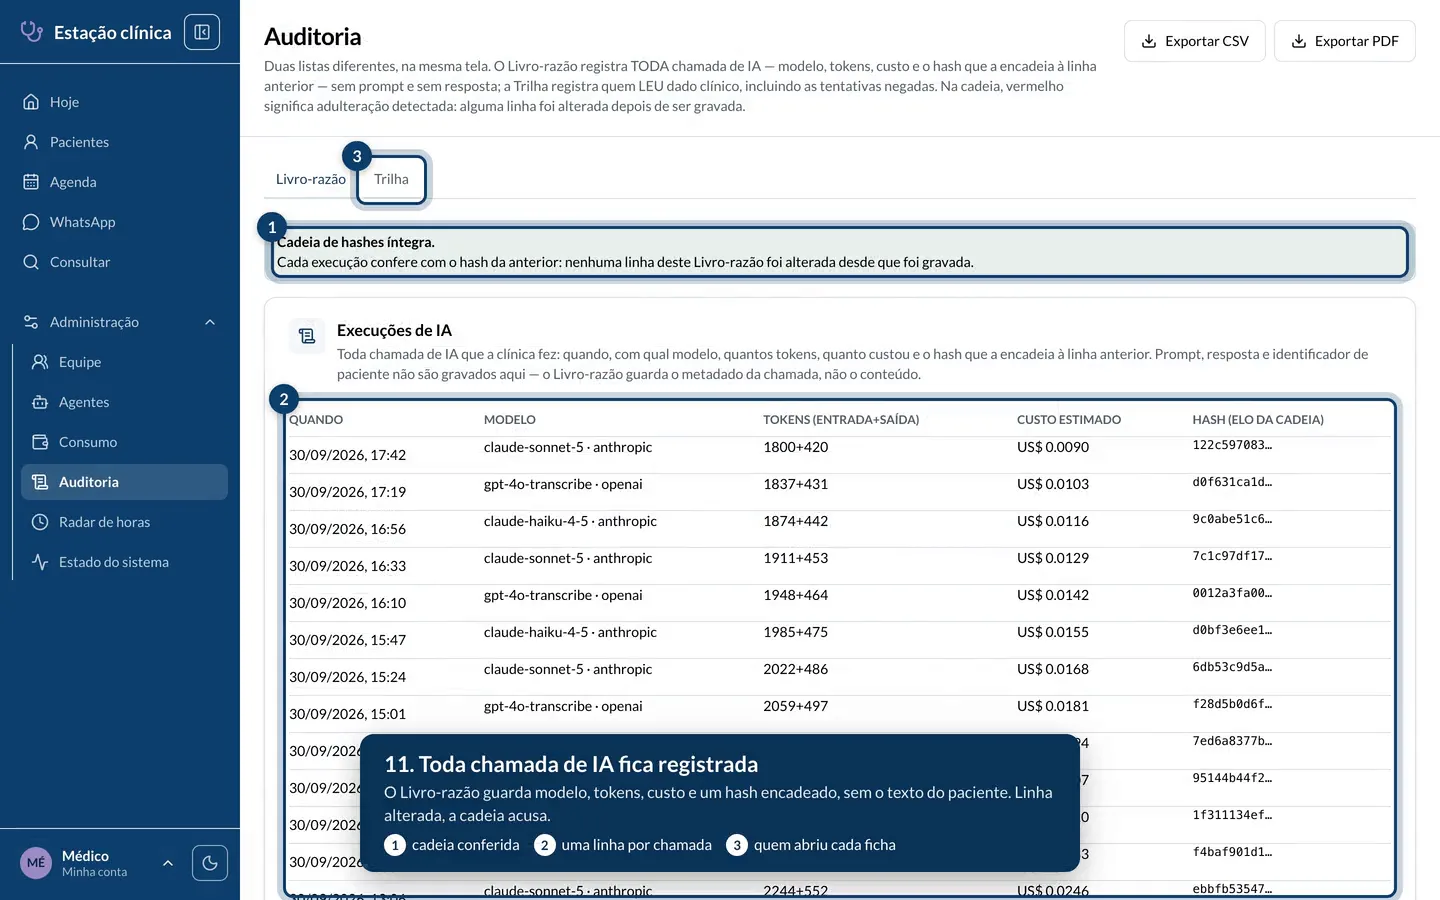Collapse the Administração section chevron
The width and height of the screenshot is (1440, 900).
(x=210, y=322)
